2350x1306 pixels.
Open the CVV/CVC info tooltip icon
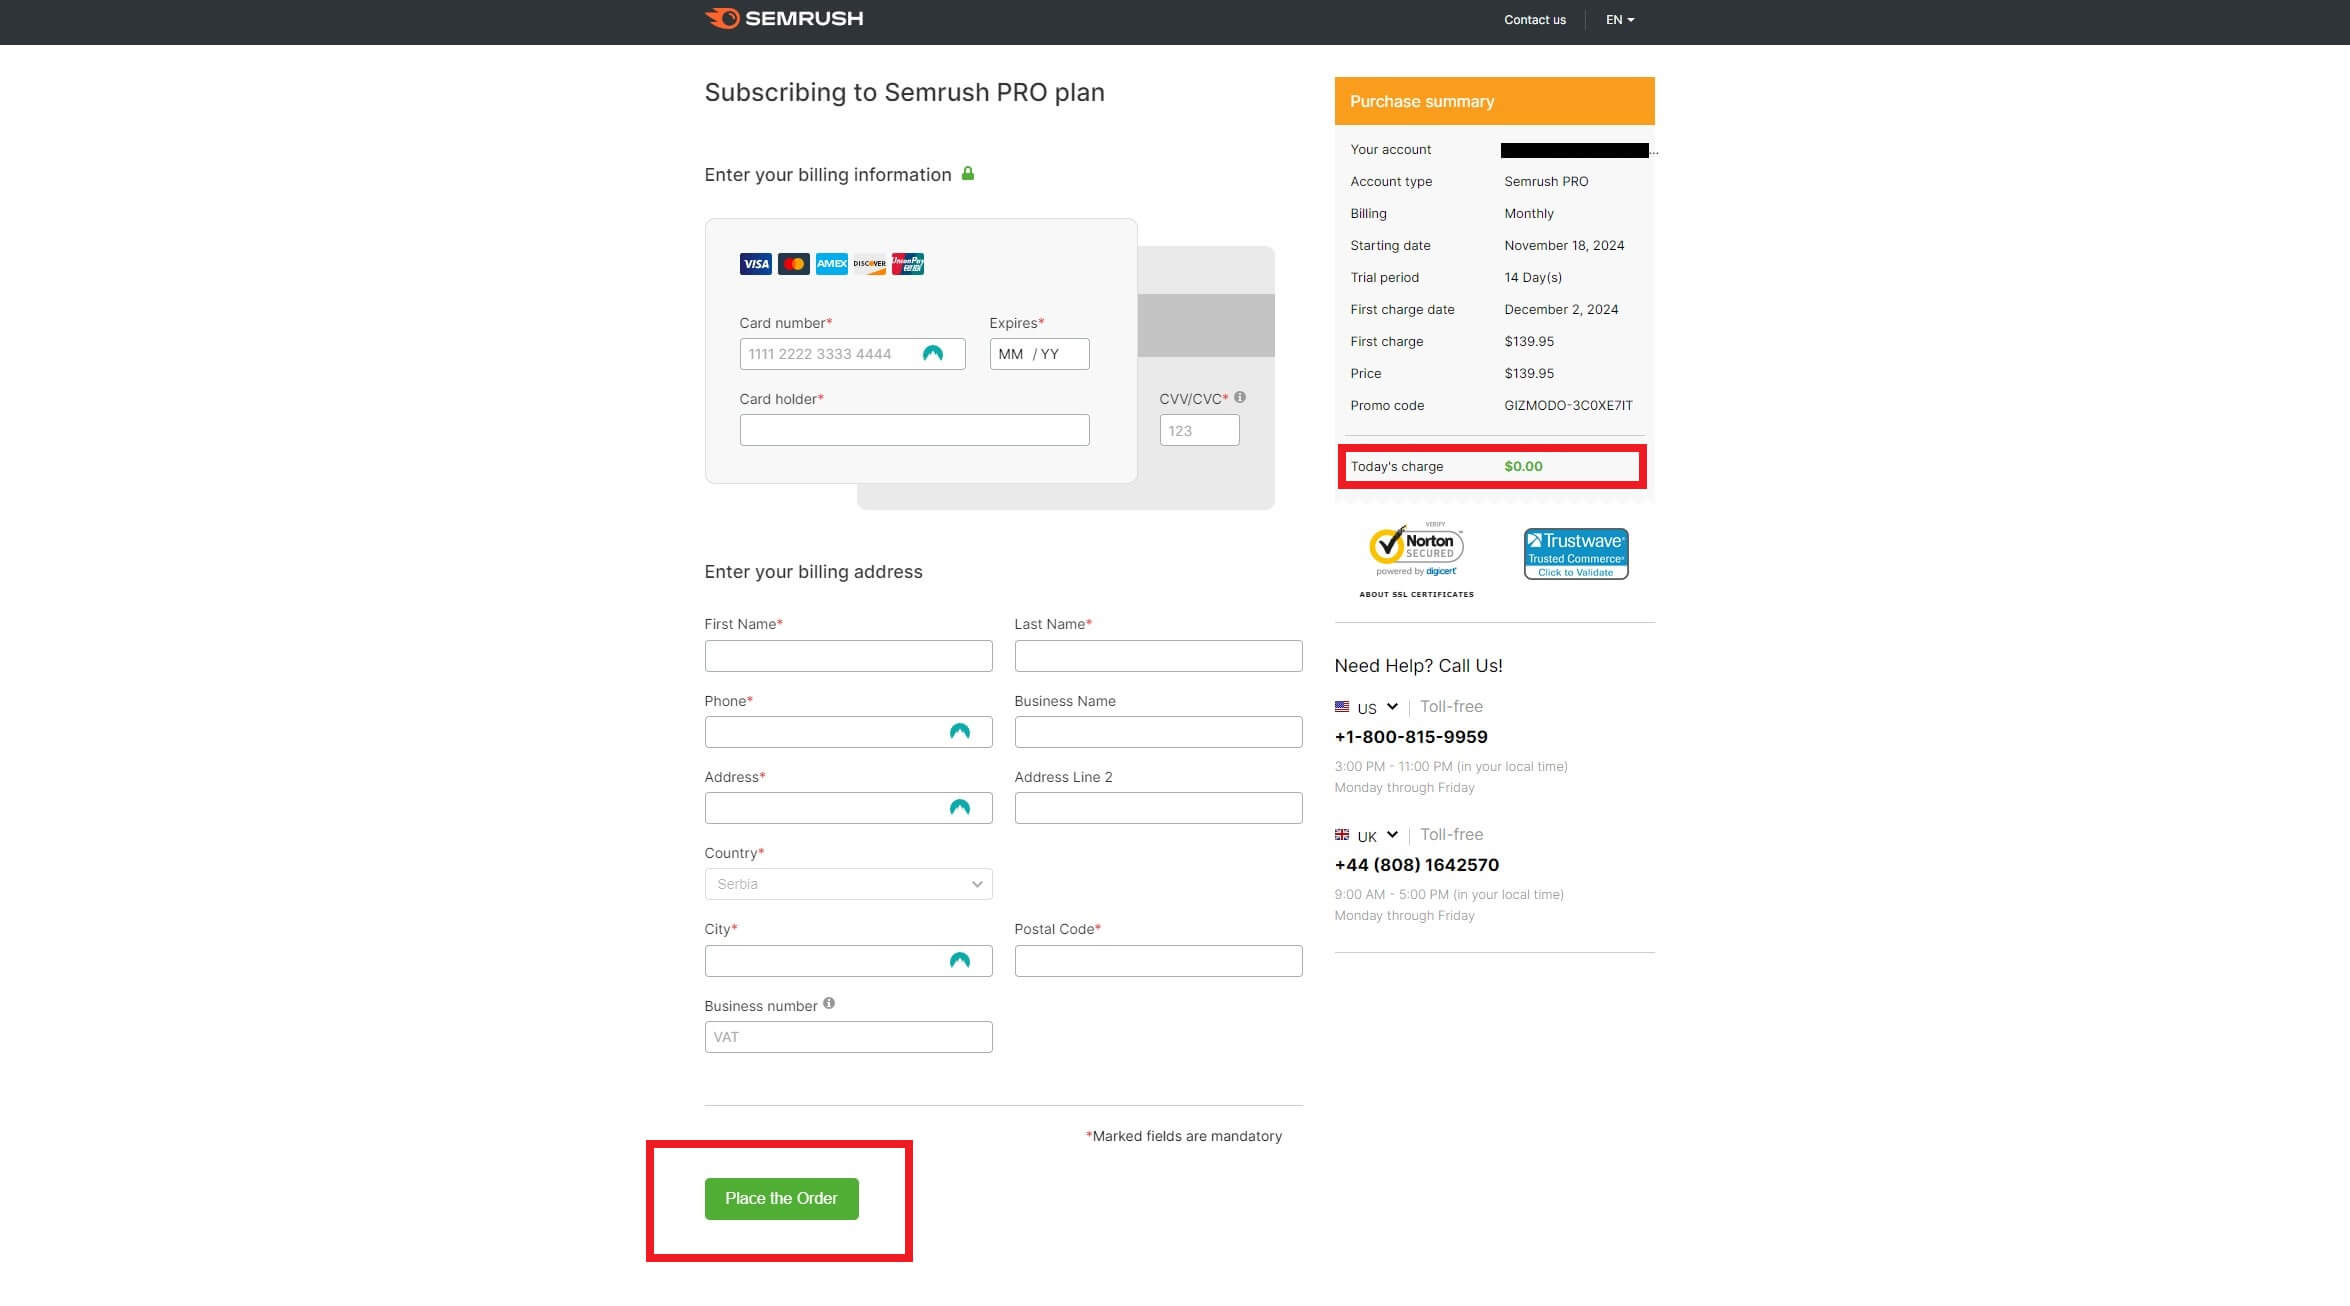point(1242,396)
